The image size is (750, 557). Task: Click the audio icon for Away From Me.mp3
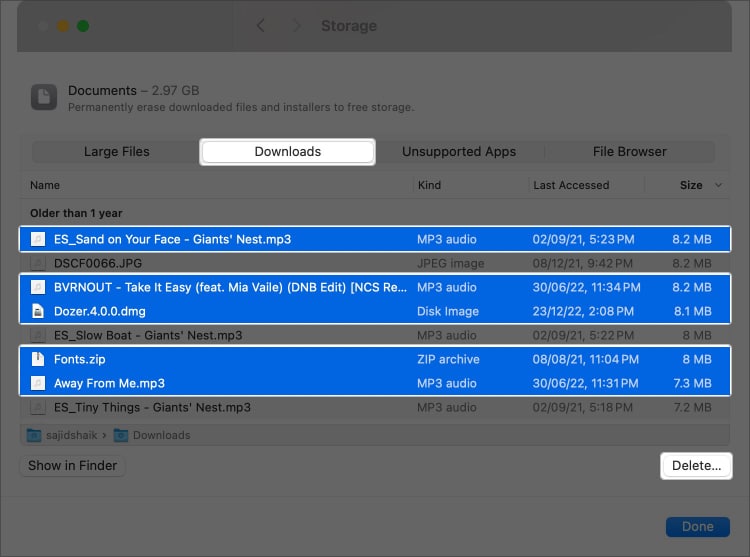tap(38, 383)
